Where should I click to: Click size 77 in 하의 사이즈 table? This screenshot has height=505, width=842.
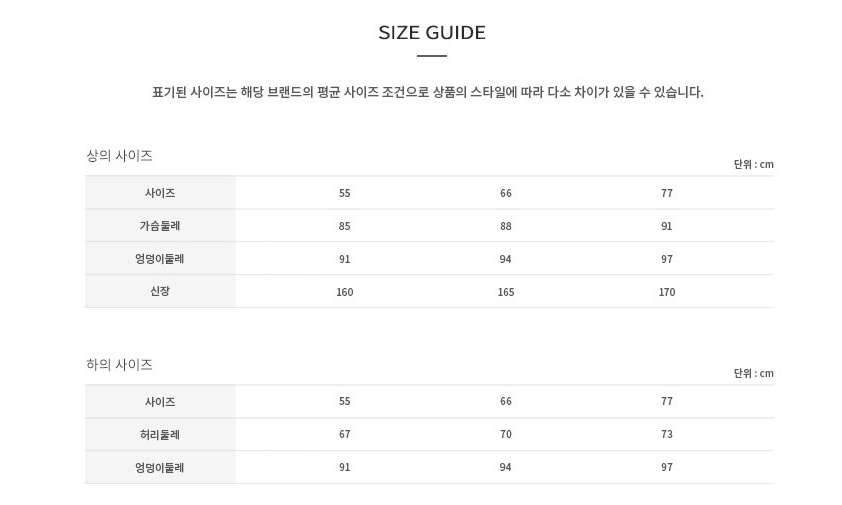tap(667, 402)
